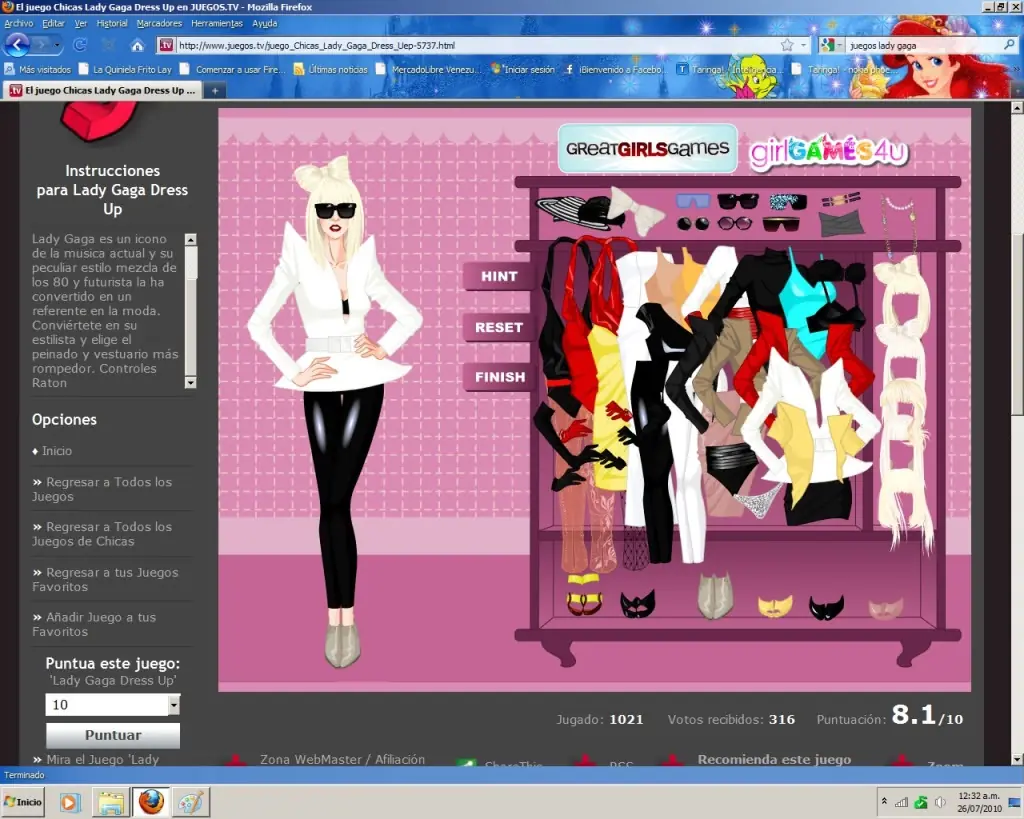This screenshot has height=819, width=1024.
Task: Click Paint palette icon in taskbar
Action: (191, 802)
